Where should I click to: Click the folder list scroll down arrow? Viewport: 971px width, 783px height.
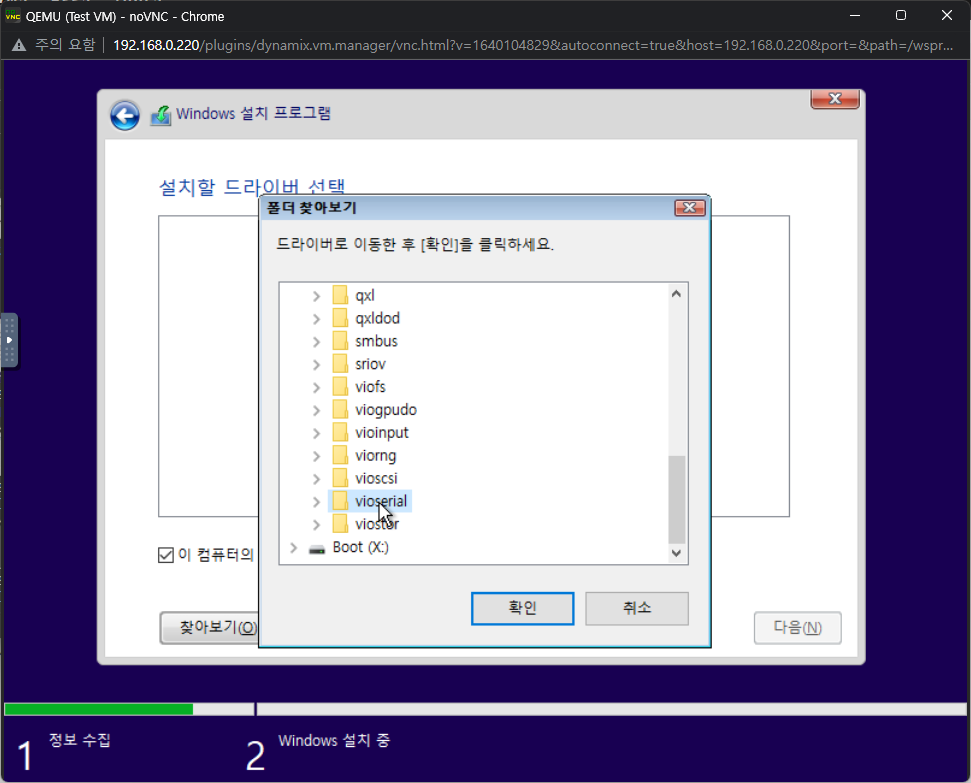[x=676, y=553]
